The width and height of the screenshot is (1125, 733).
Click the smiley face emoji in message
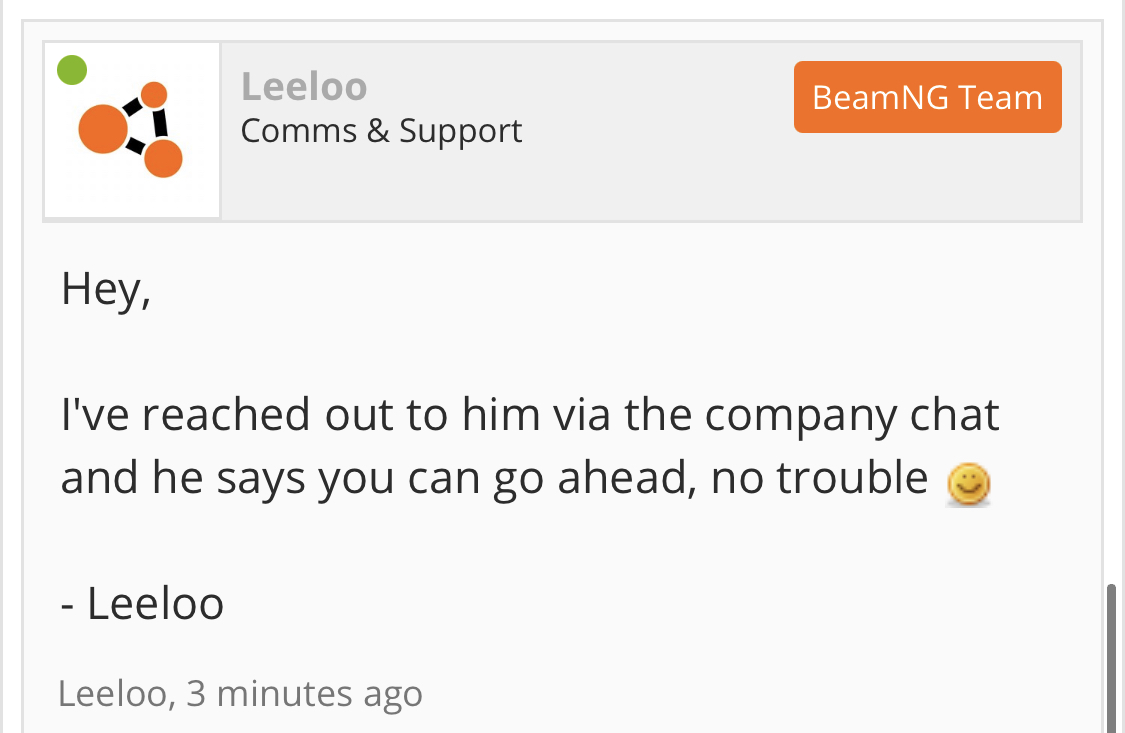tap(968, 485)
